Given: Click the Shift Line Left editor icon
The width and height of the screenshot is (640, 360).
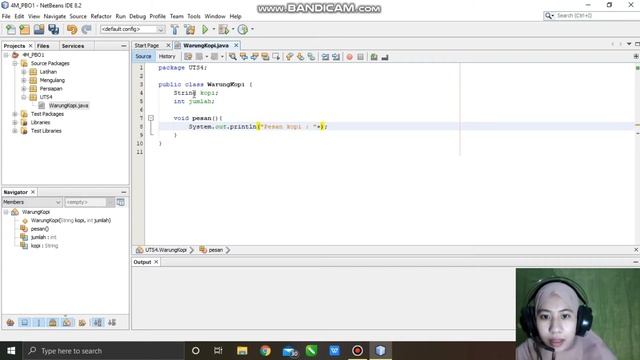Looking at the screenshot, I should click(x=325, y=57).
